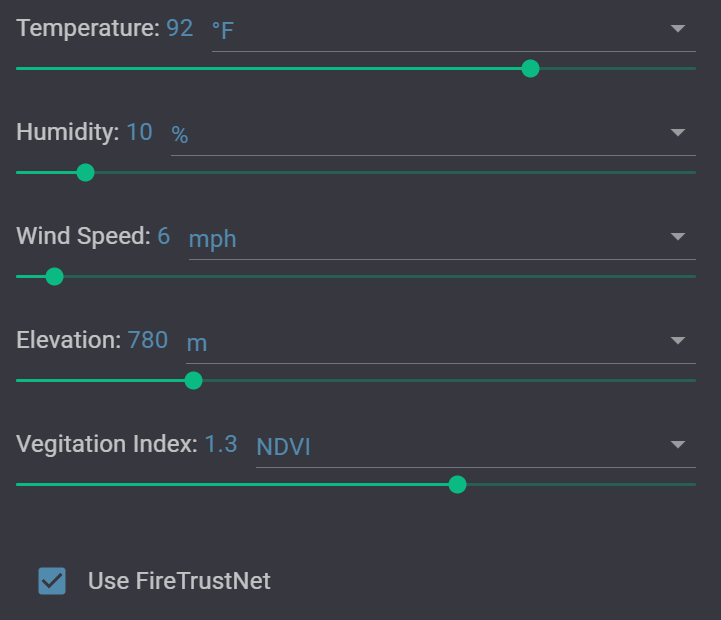Click the Elevation slider handle
Image resolution: width=721 pixels, height=620 pixels.
[194, 380]
